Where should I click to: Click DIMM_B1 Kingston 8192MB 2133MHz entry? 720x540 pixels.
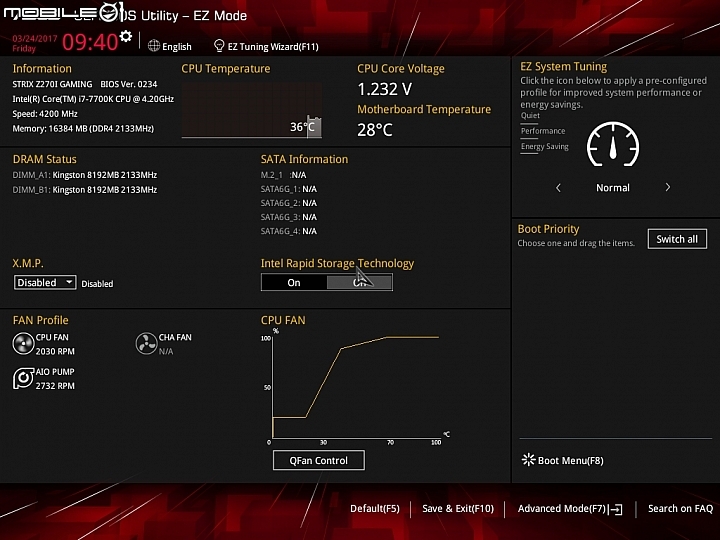click(x=84, y=190)
